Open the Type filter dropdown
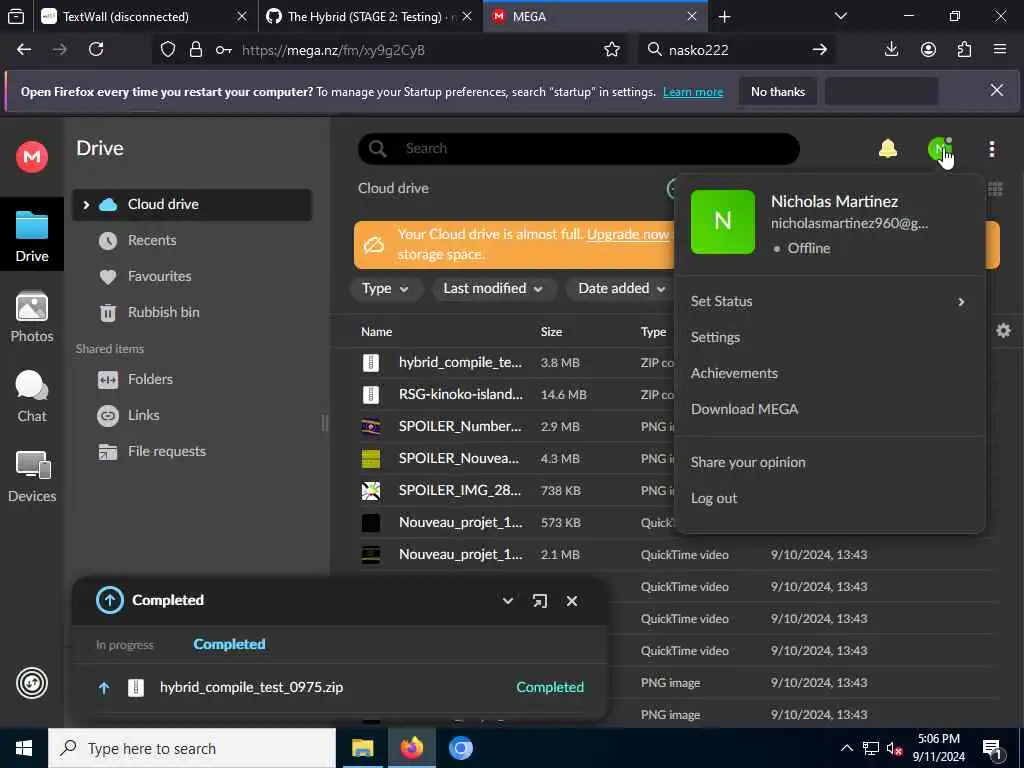 (x=385, y=289)
